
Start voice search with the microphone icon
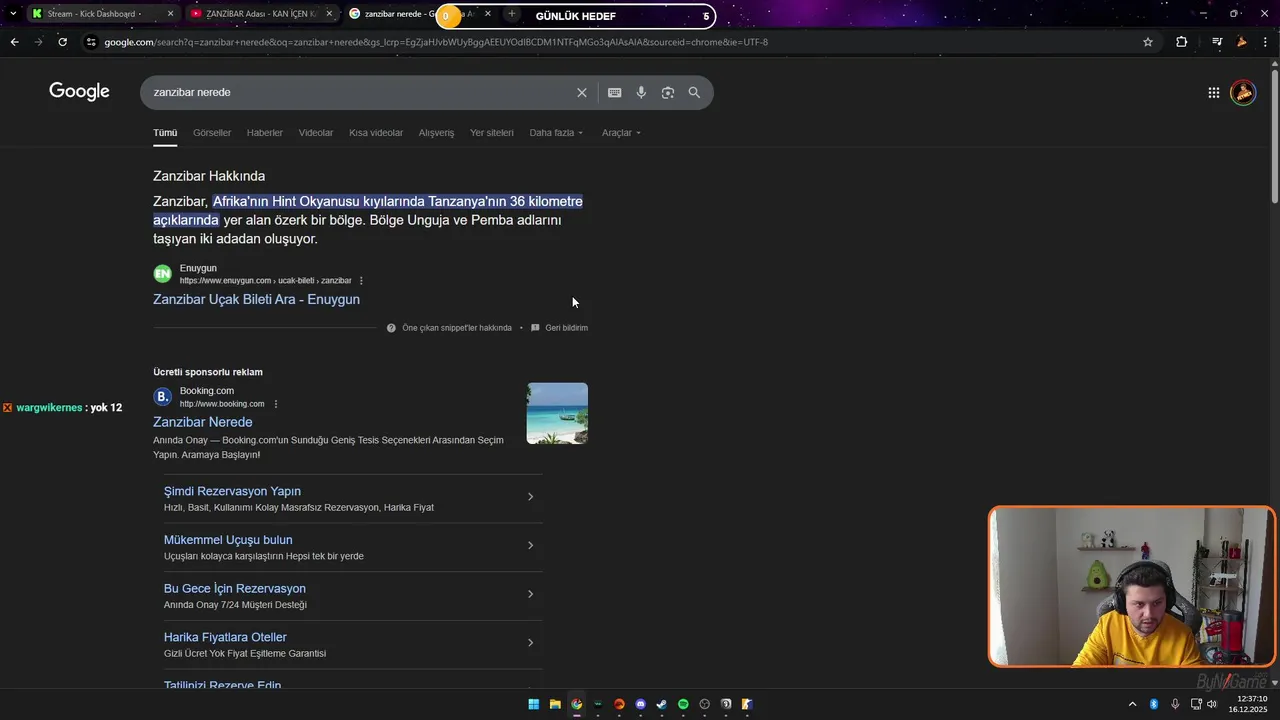pyautogui.click(x=641, y=92)
